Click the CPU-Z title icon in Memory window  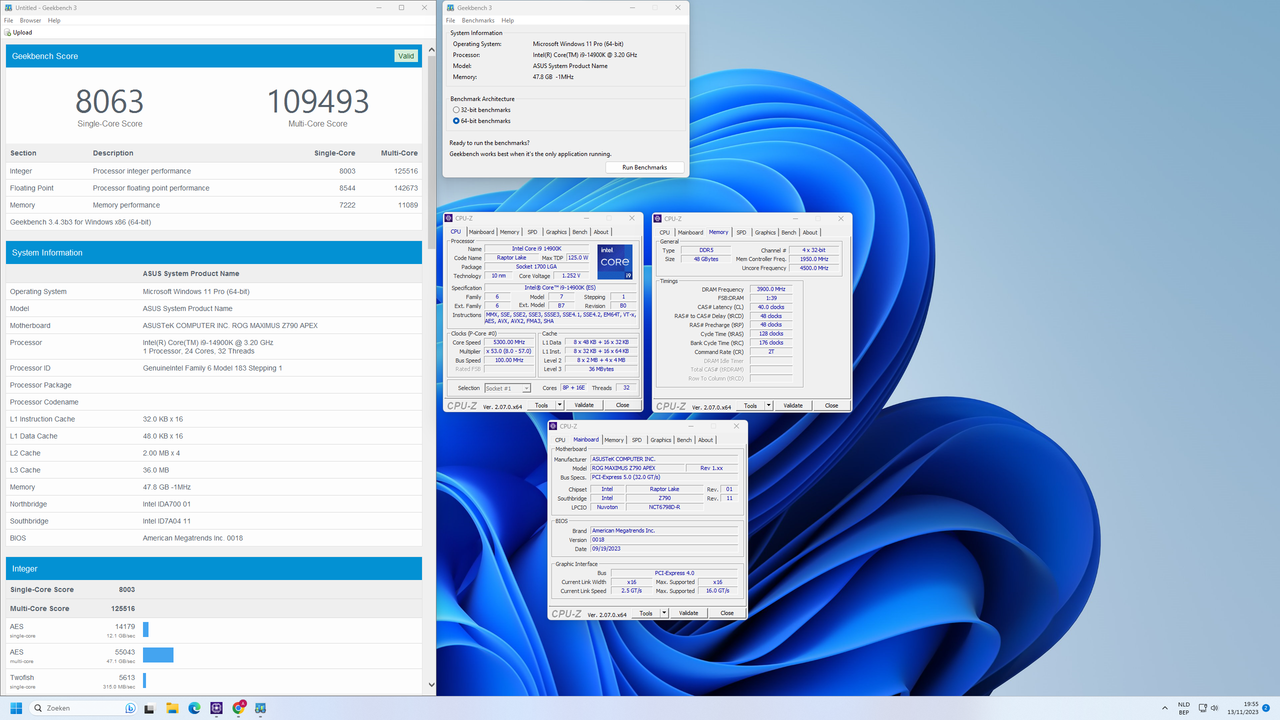coord(658,218)
